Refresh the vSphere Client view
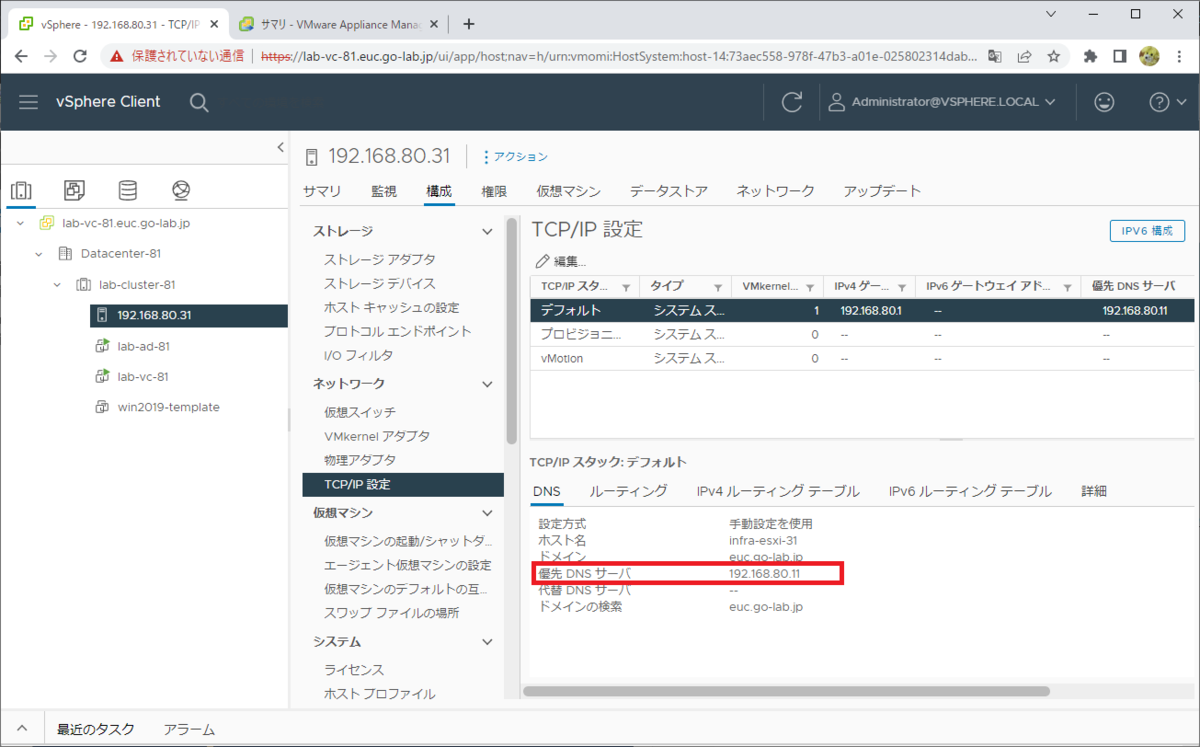 pyautogui.click(x=792, y=102)
